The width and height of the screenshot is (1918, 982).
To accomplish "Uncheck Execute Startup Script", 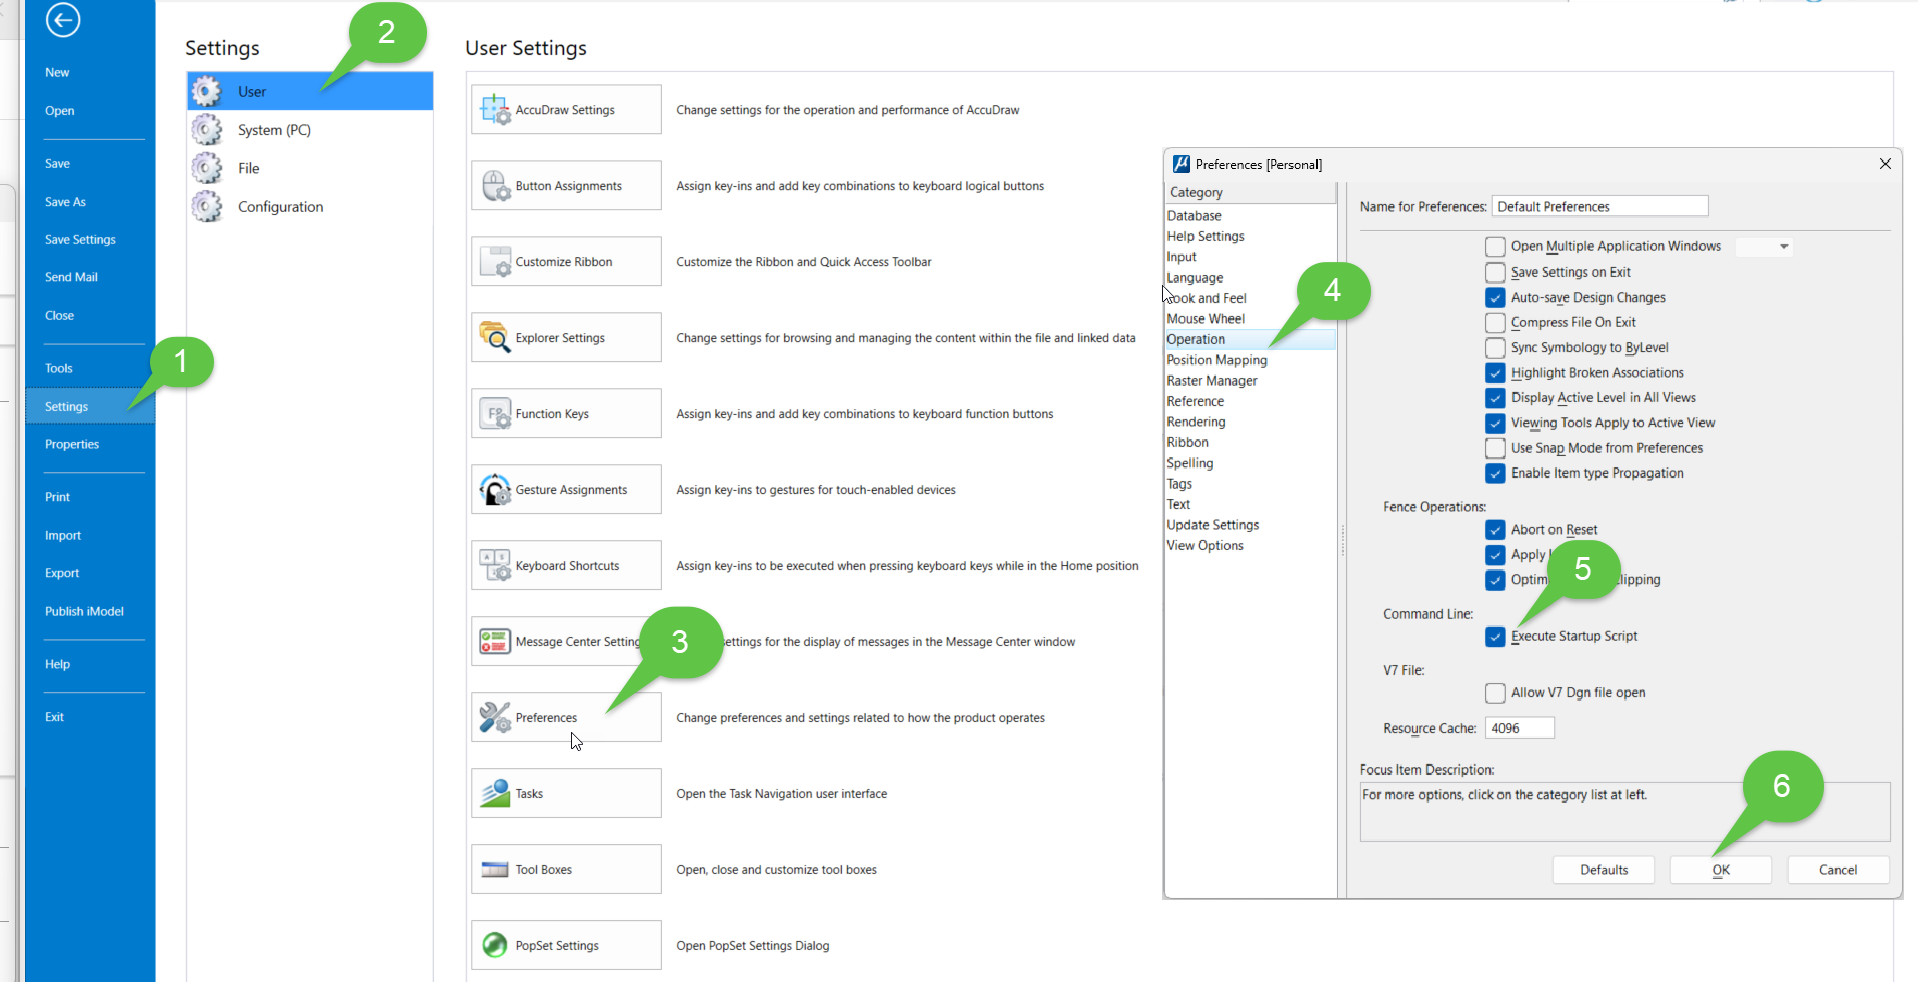I will (x=1495, y=636).
